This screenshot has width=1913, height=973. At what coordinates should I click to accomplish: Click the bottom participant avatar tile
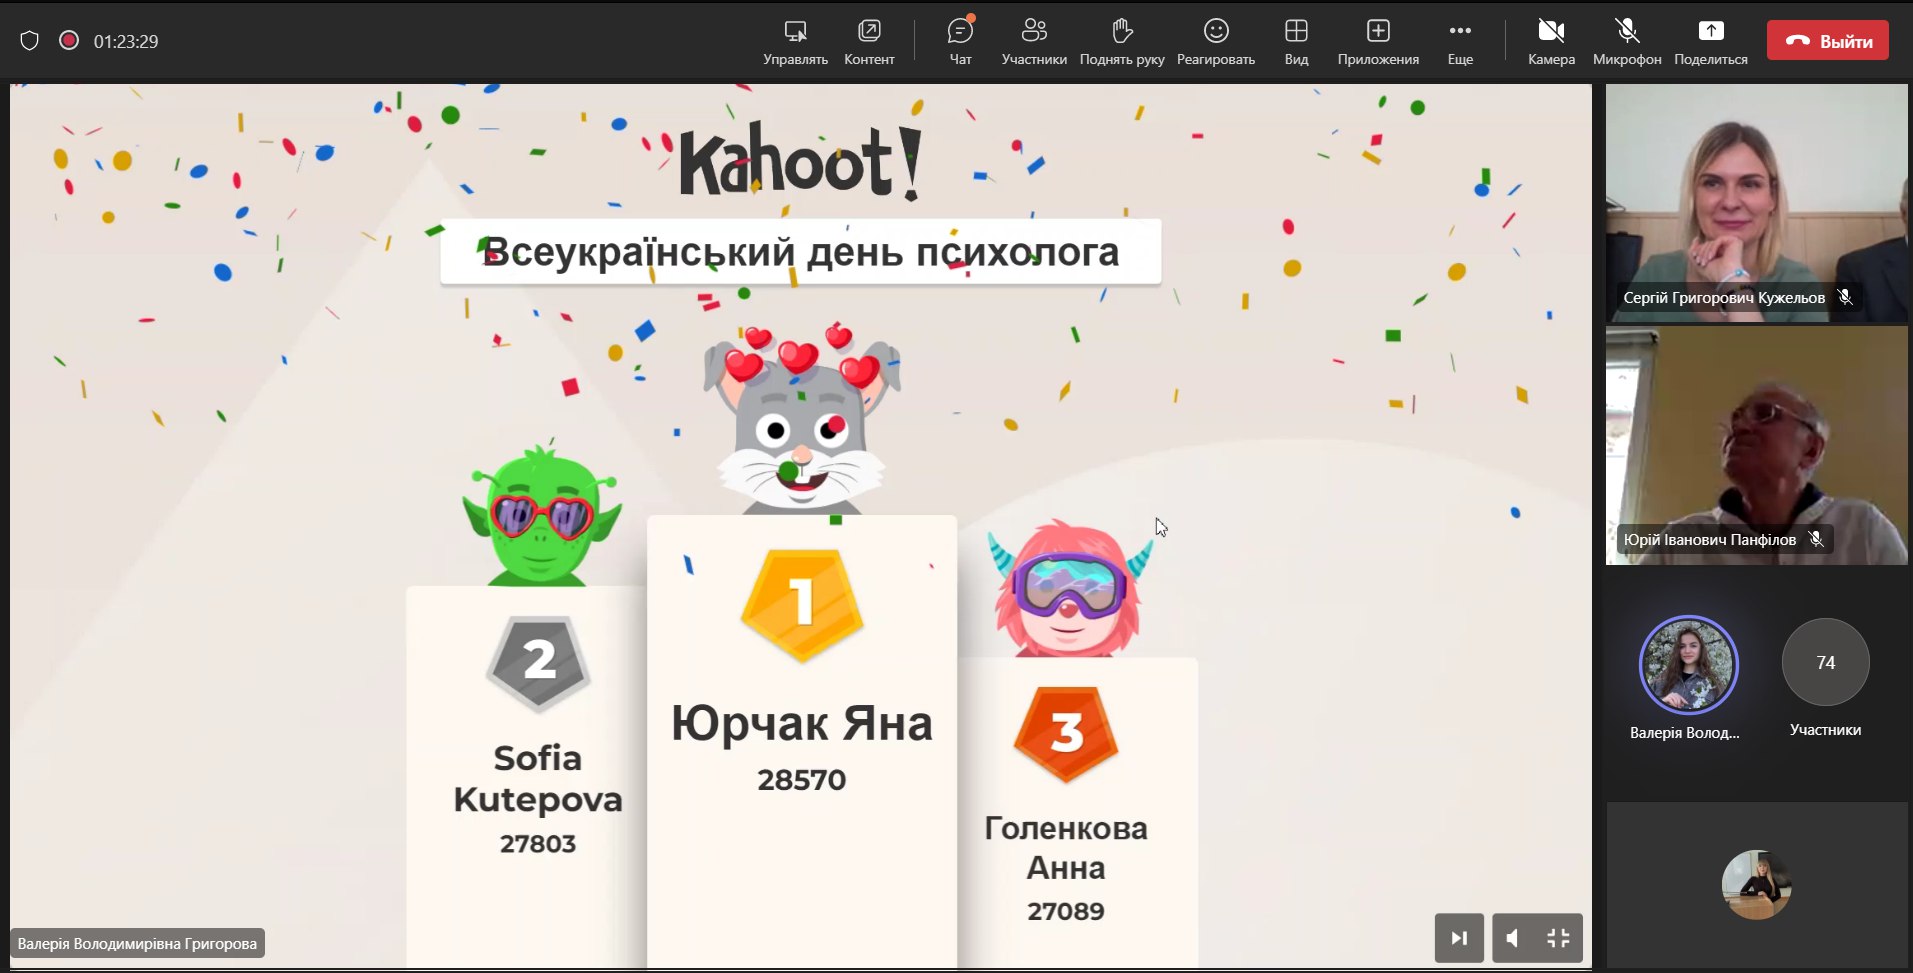1756,885
